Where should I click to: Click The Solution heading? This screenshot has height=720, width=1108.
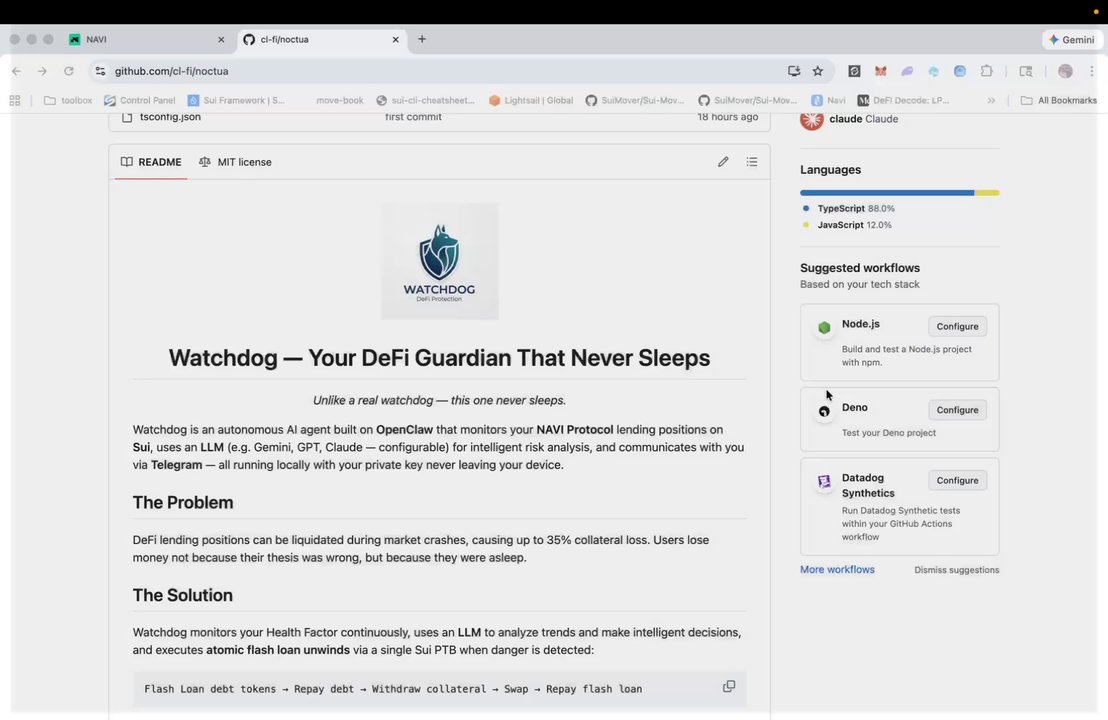click(182, 595)
